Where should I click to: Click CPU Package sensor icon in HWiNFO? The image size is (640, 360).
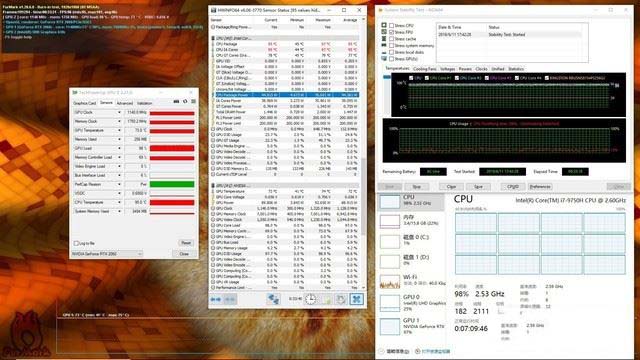[213, 44]
